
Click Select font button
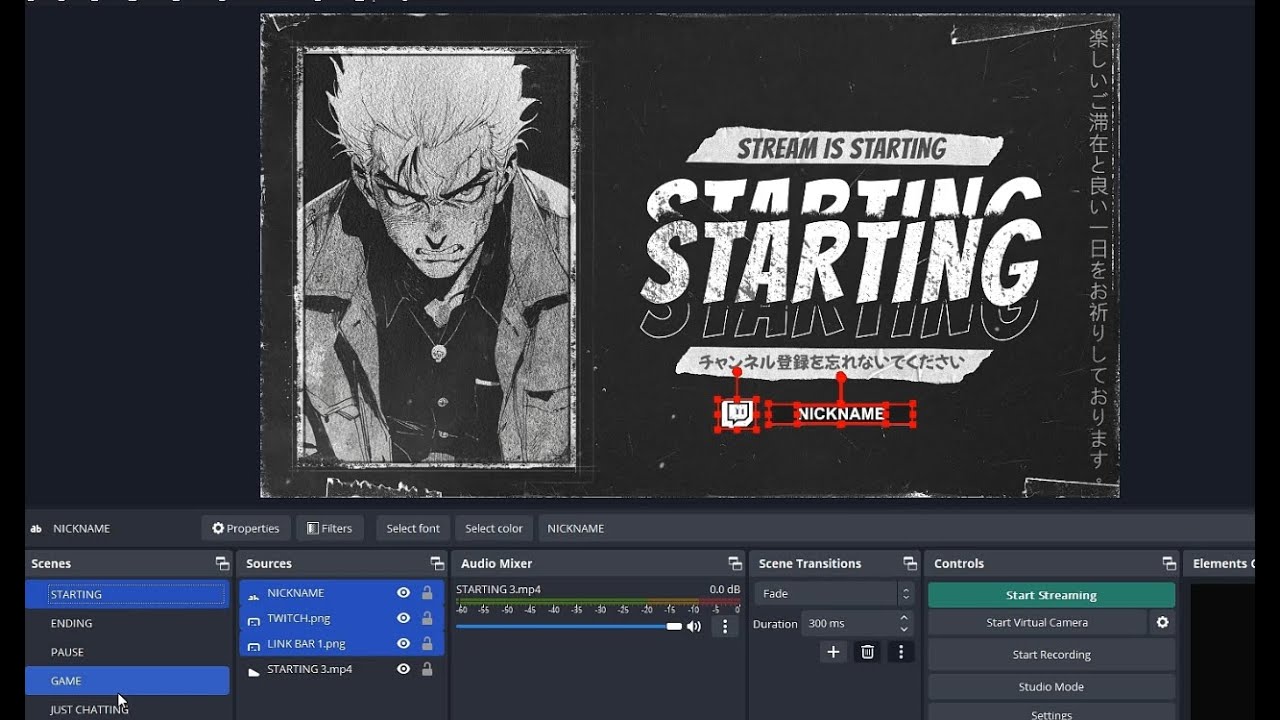pos(413,528)
